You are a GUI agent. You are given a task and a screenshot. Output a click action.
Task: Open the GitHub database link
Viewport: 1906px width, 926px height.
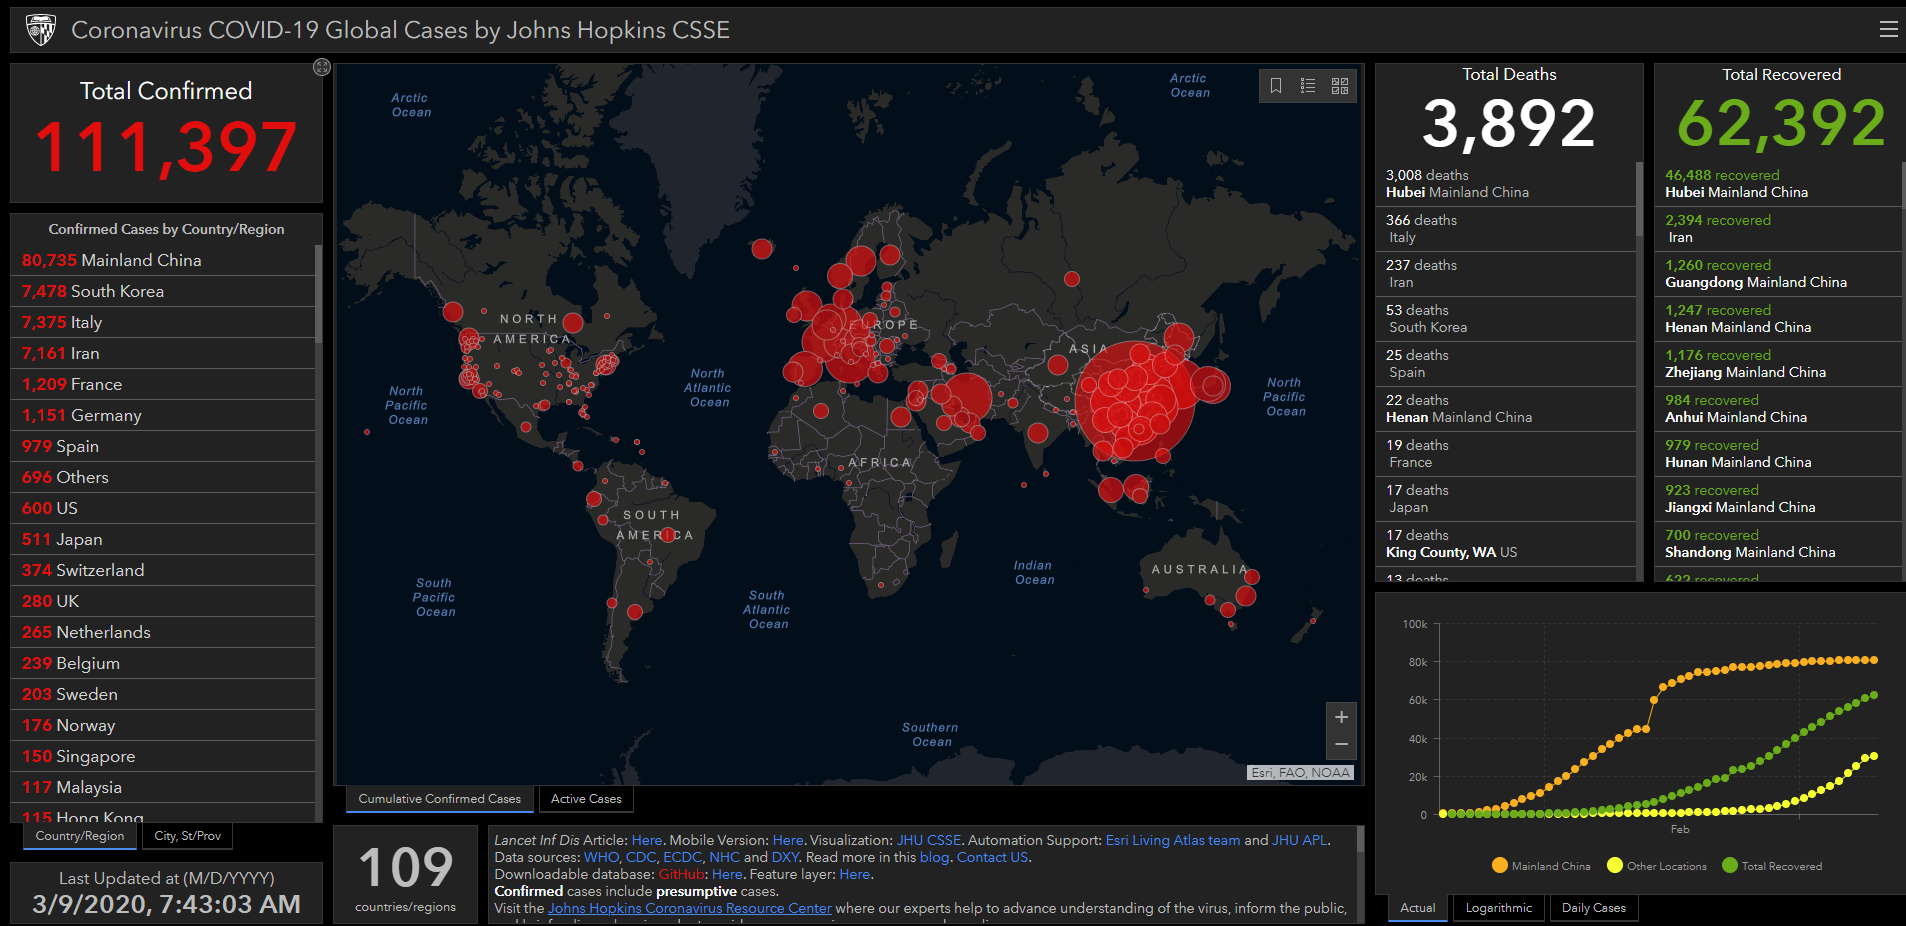681,874
